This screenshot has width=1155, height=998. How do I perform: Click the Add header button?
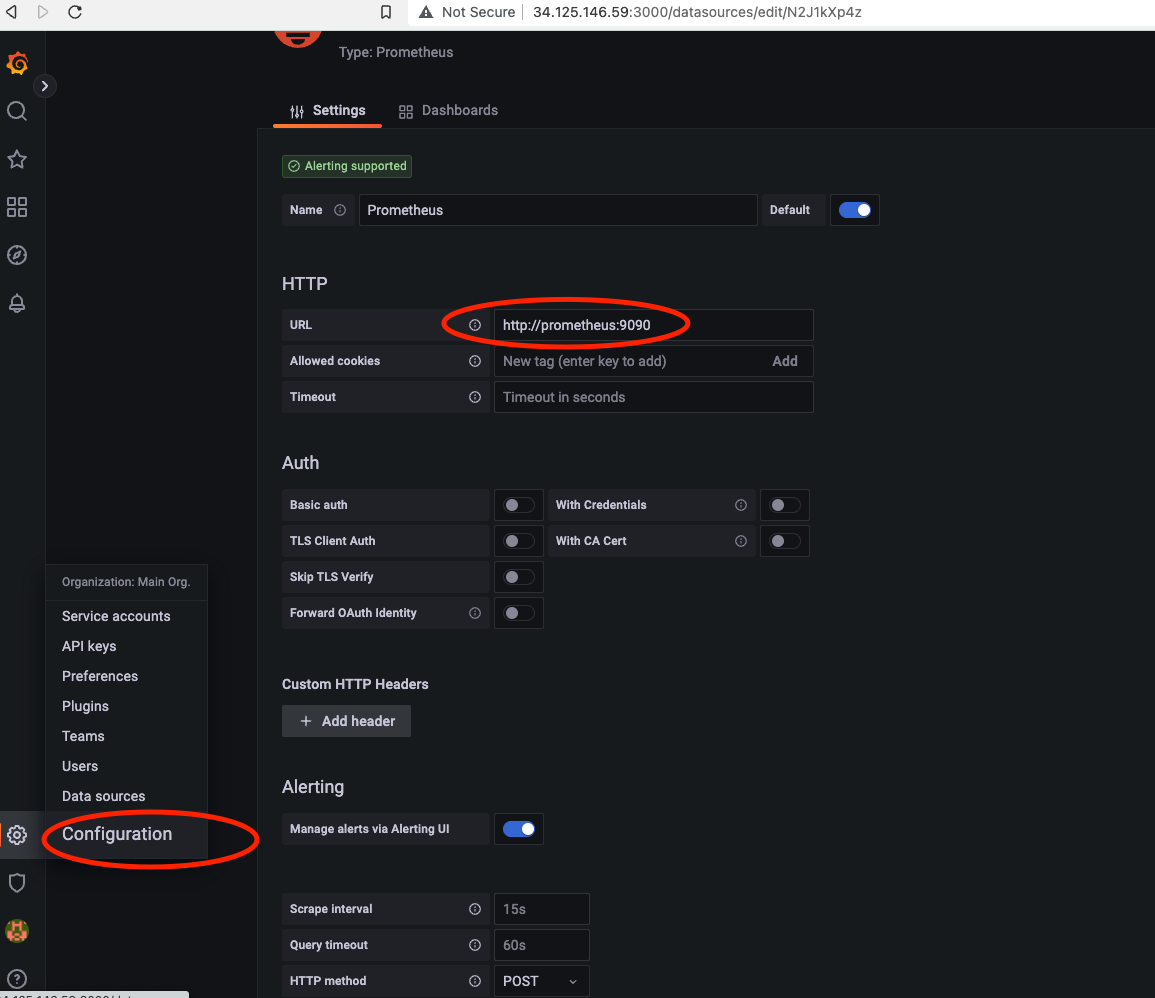coord(346,721)
